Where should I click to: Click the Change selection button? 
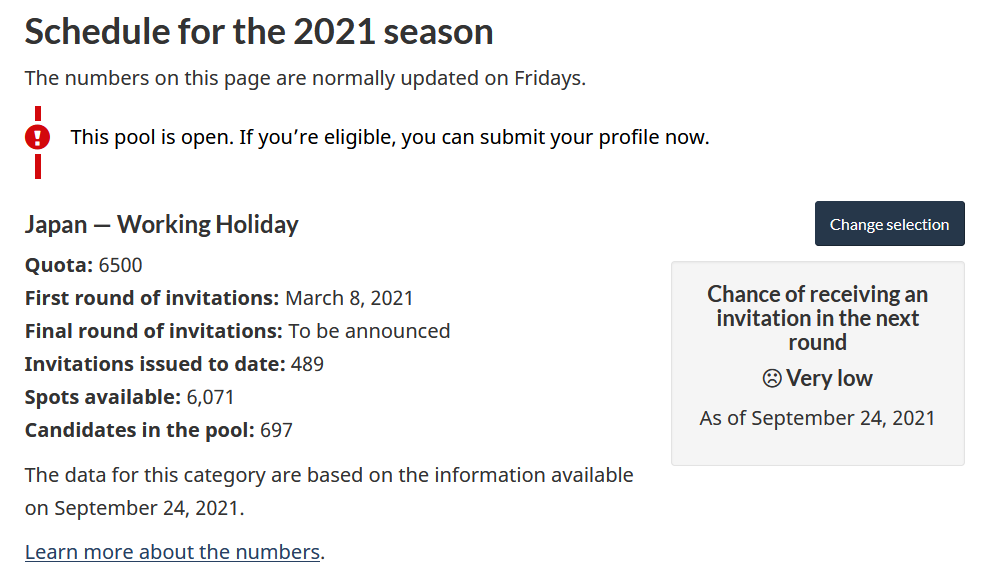click(x=889, y=223)
